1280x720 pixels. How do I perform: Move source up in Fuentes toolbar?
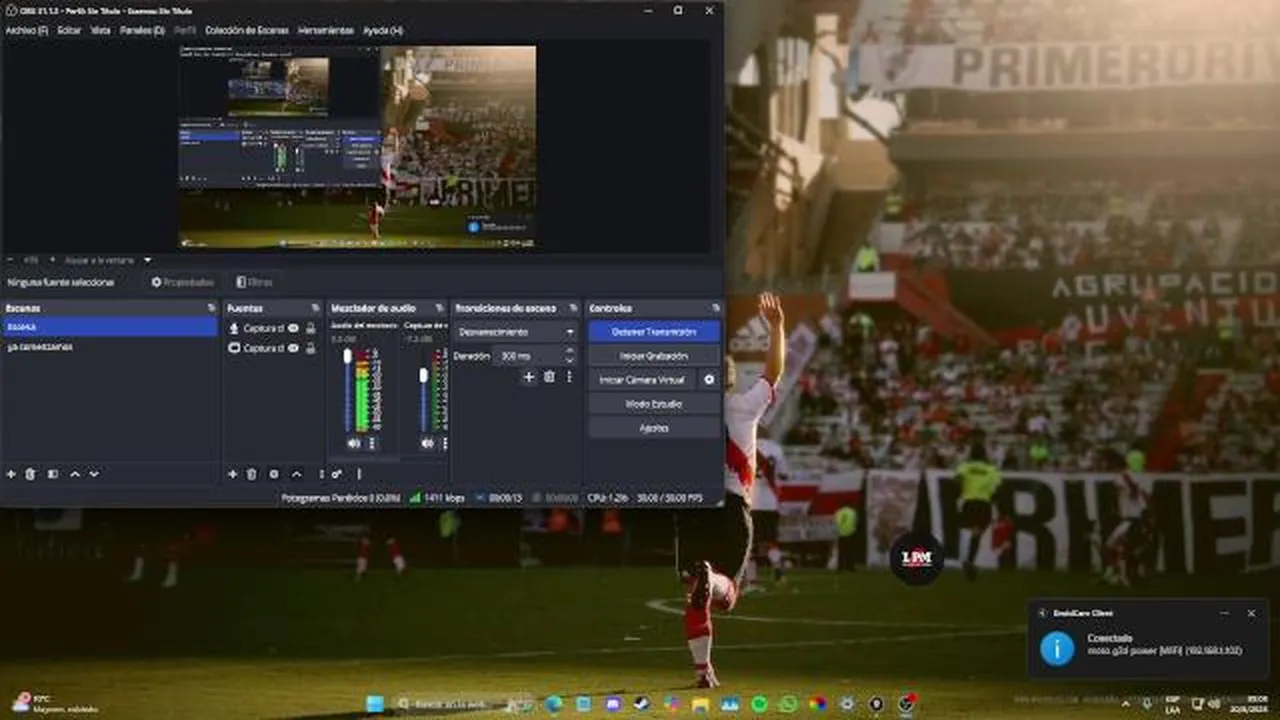click(296, 474)
